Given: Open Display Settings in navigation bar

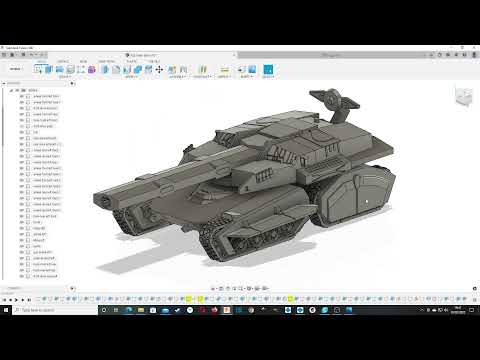Looking at the screenshot, I should pyautogui.click(x=250, y=288).
